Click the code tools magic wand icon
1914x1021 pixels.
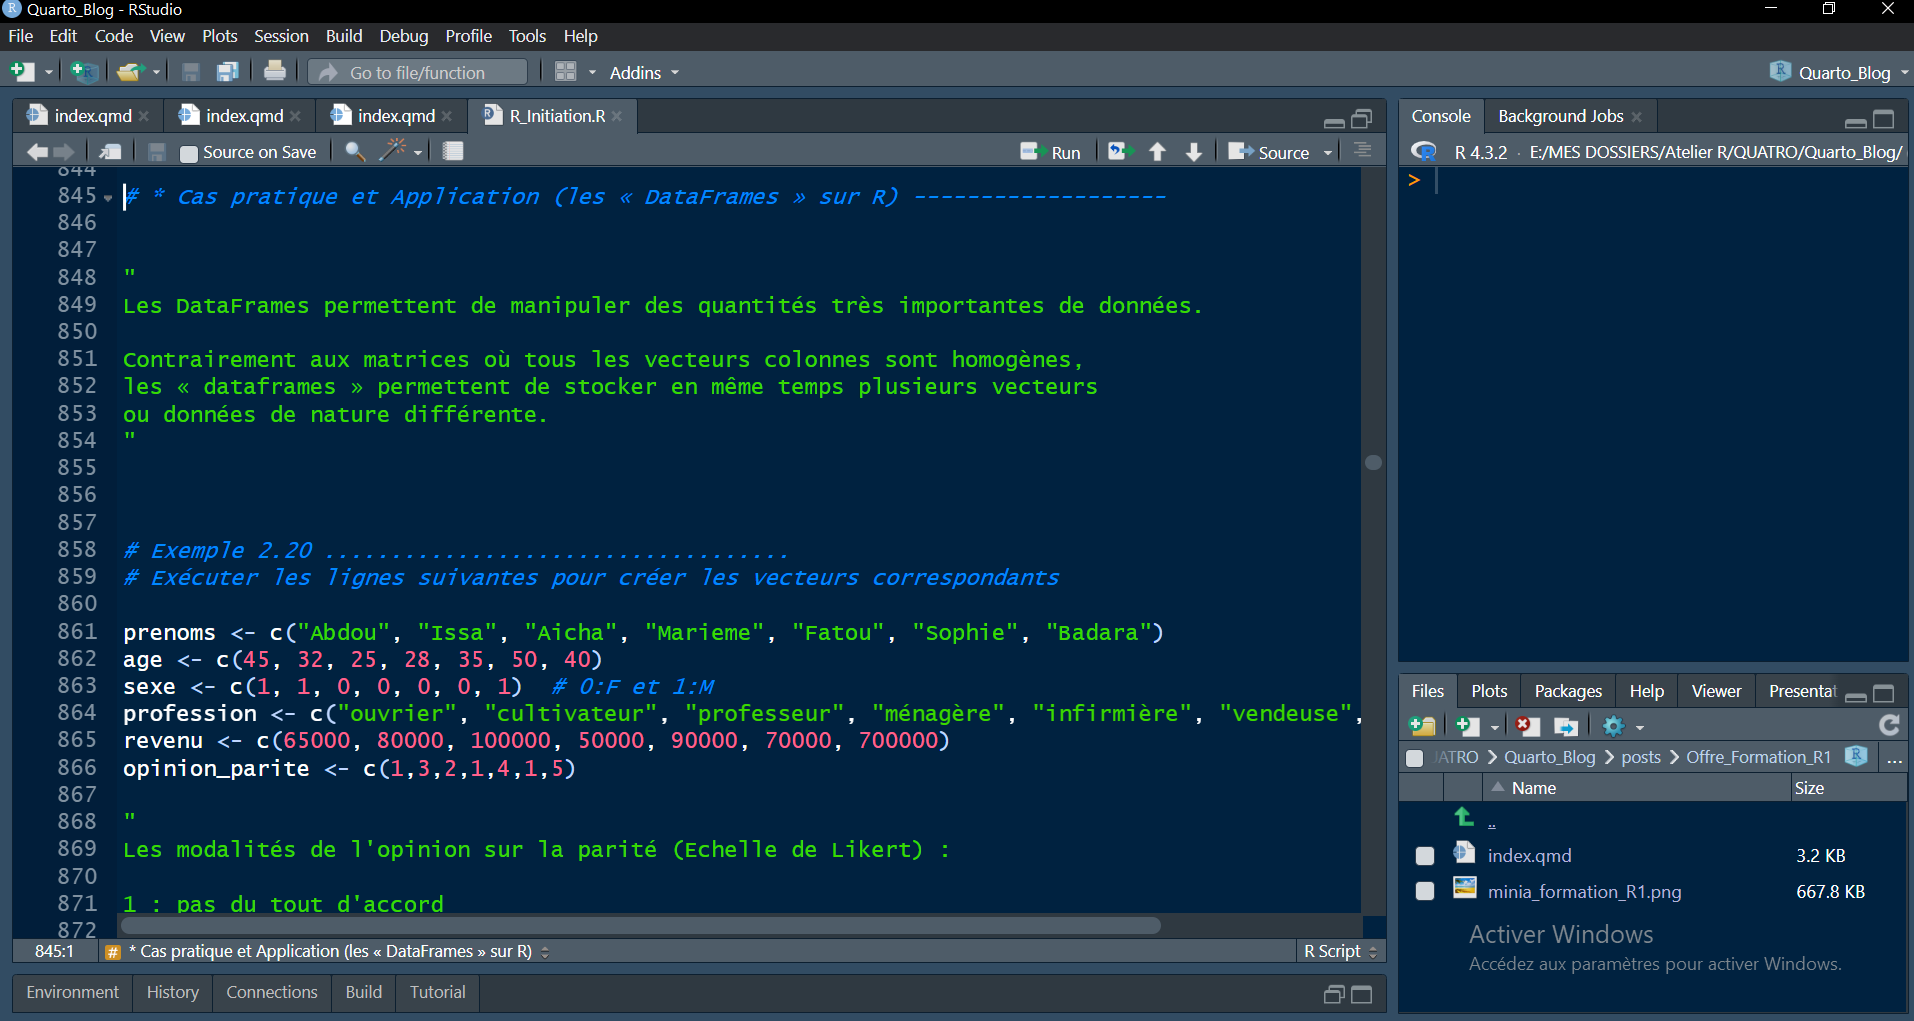point(392,151)
